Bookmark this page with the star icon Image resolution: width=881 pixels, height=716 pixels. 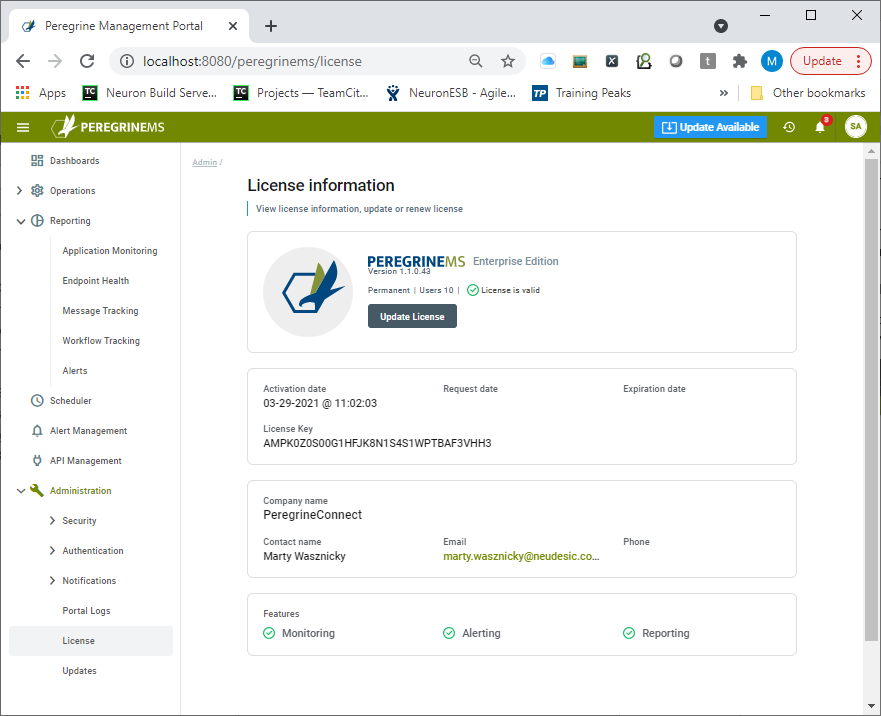click(508, 61)
